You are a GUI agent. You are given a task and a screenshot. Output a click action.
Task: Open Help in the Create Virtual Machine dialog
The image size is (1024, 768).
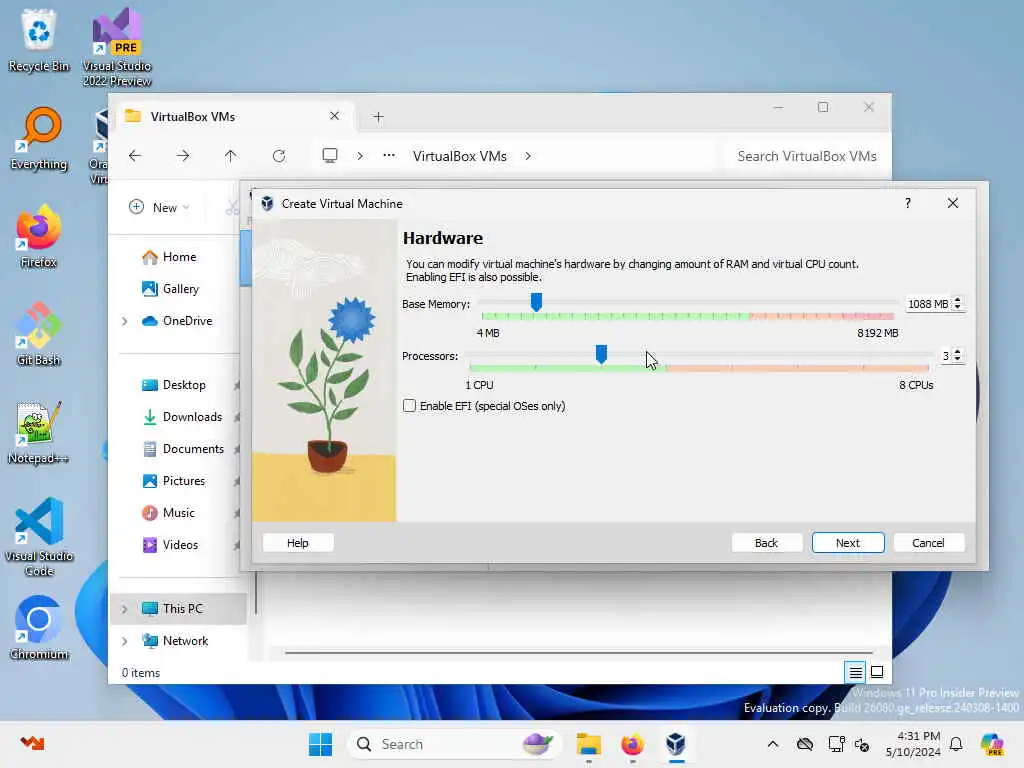pyautogui.click(x=298, y=543)
